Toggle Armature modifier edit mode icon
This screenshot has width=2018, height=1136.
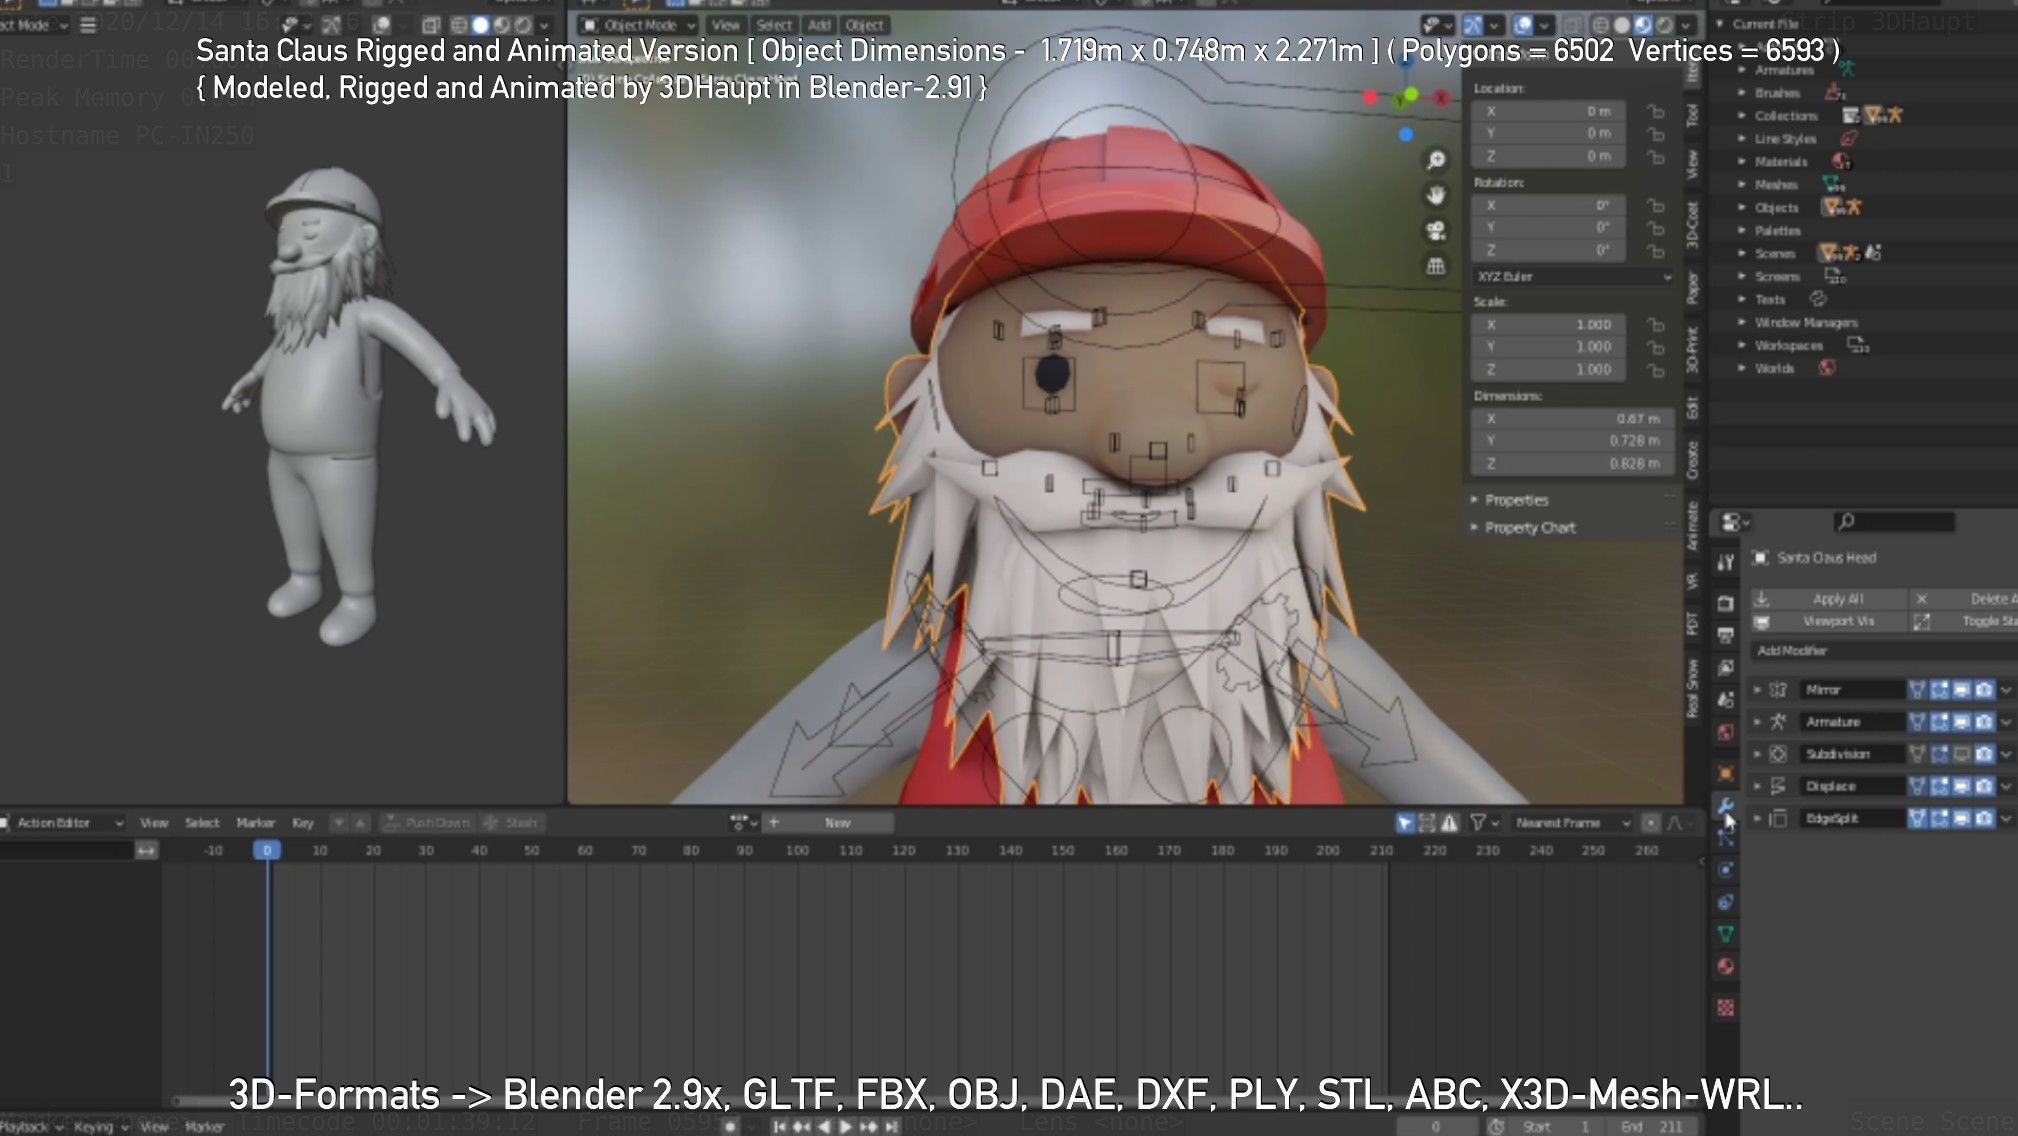[1939, 721]
